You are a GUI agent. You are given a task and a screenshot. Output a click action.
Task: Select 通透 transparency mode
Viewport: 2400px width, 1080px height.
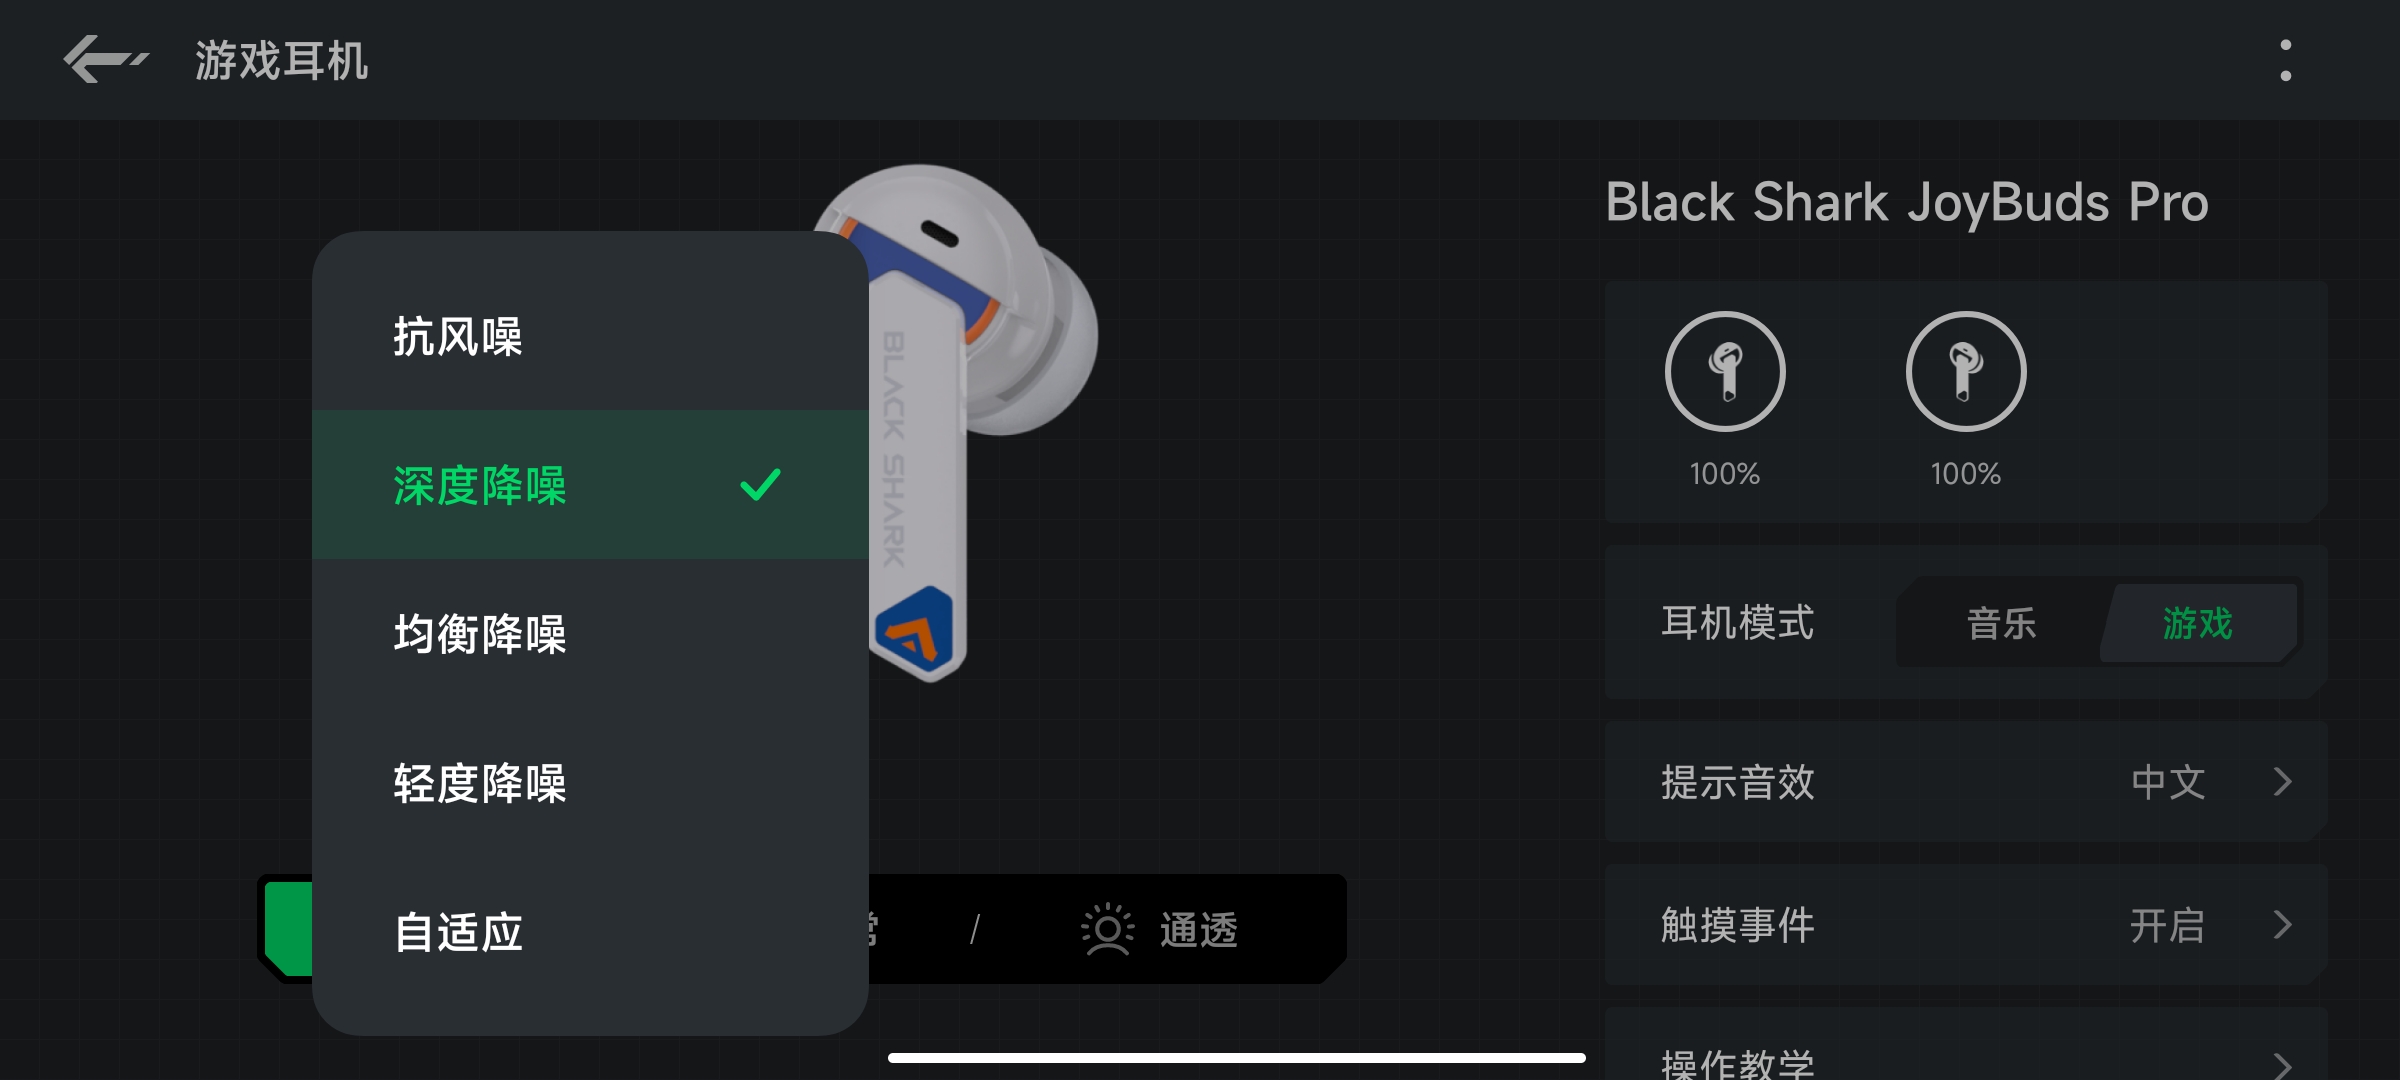pyautogui.click(x=1198, y=930)
